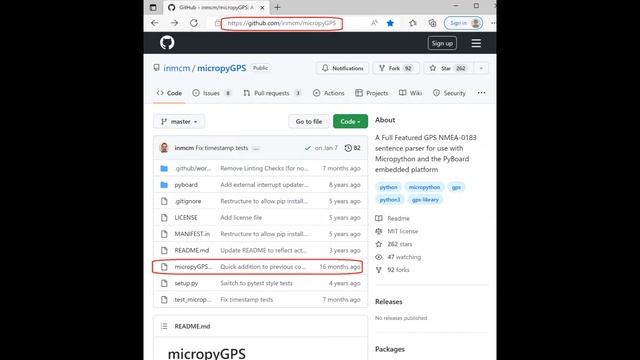Click the star icon next to 262 stars
The image size is (640, 360).
click(379, 244)
